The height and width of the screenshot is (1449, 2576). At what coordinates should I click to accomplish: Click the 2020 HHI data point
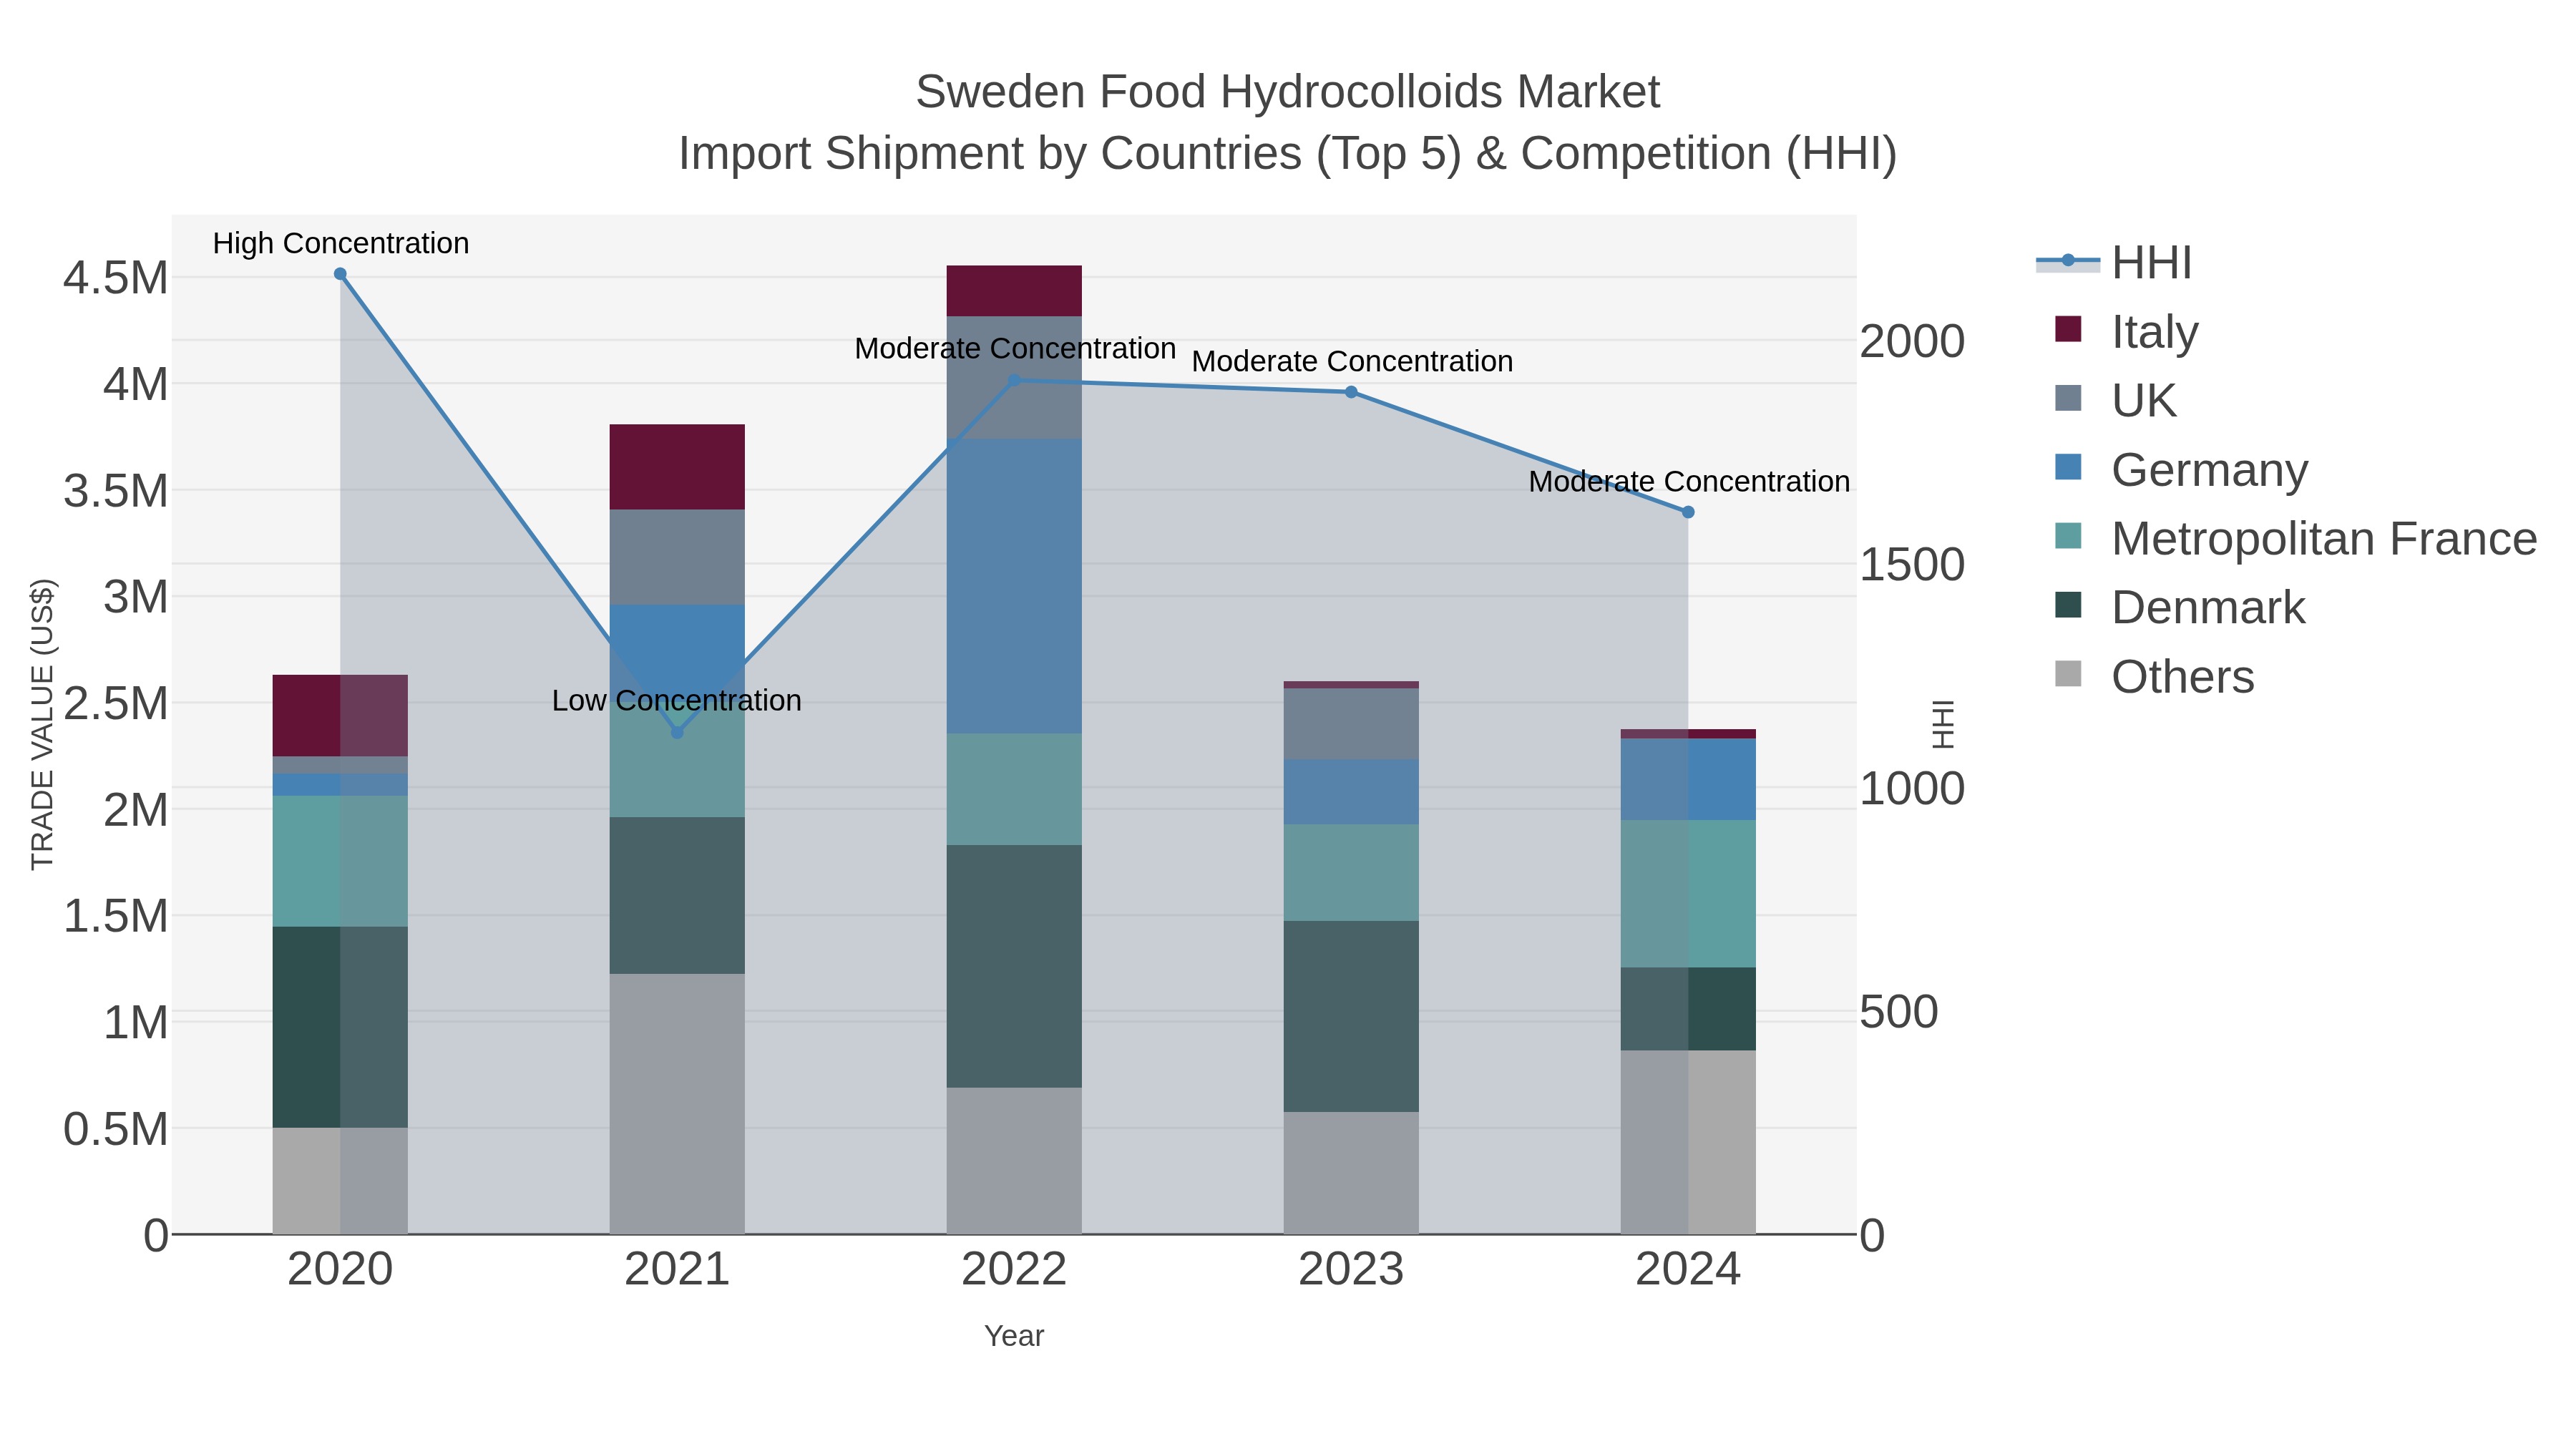click(340, 274)
